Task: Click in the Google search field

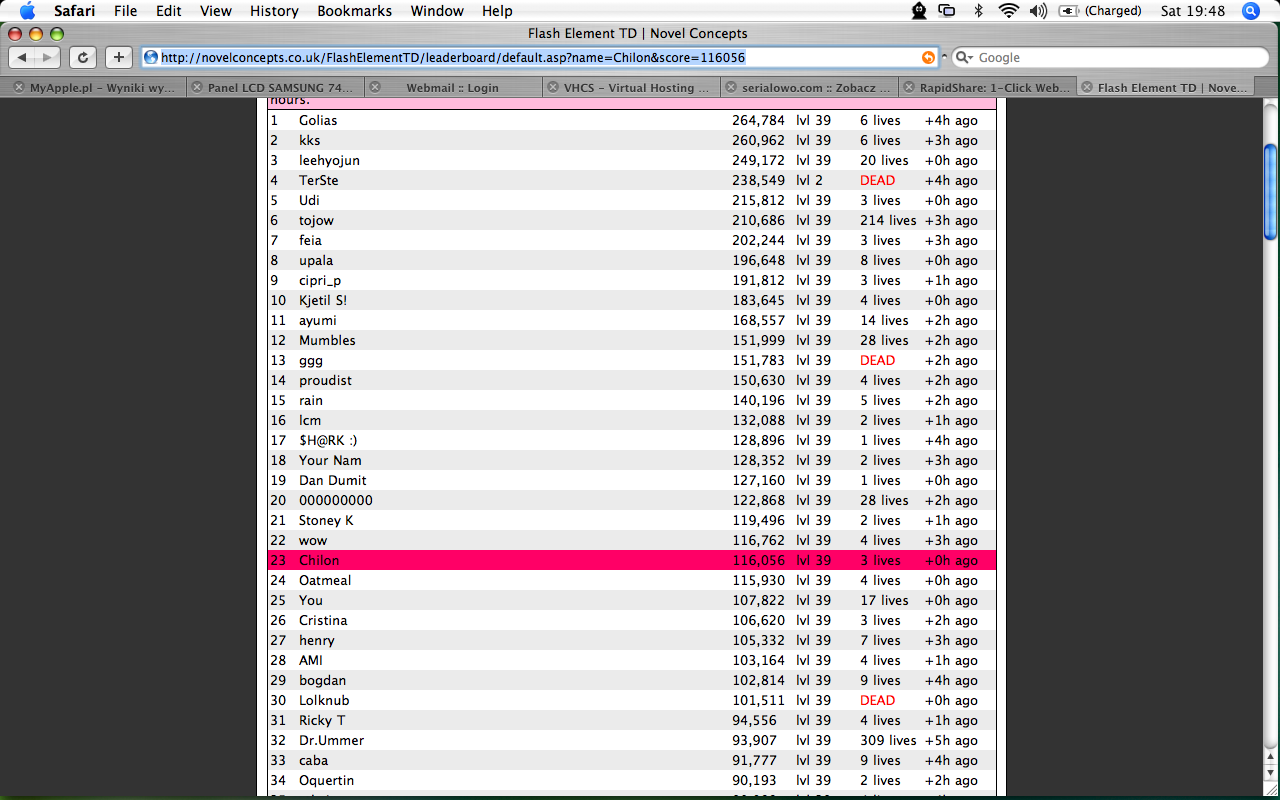Action: point(1110,57)
